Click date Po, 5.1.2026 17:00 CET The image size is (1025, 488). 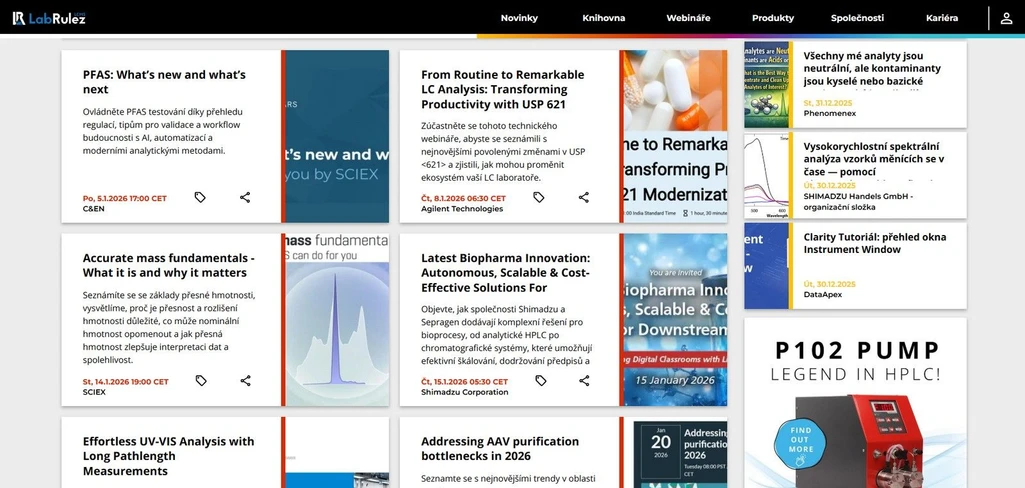point(125,199)
